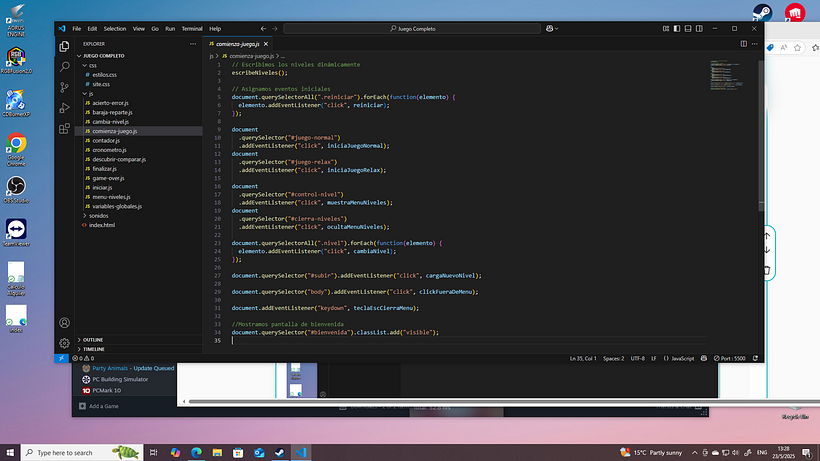Open OBS Studio desktop shortcut
The height and width of the screenshot is (461, 820).
pyautogui.click(x=16, y=190)
